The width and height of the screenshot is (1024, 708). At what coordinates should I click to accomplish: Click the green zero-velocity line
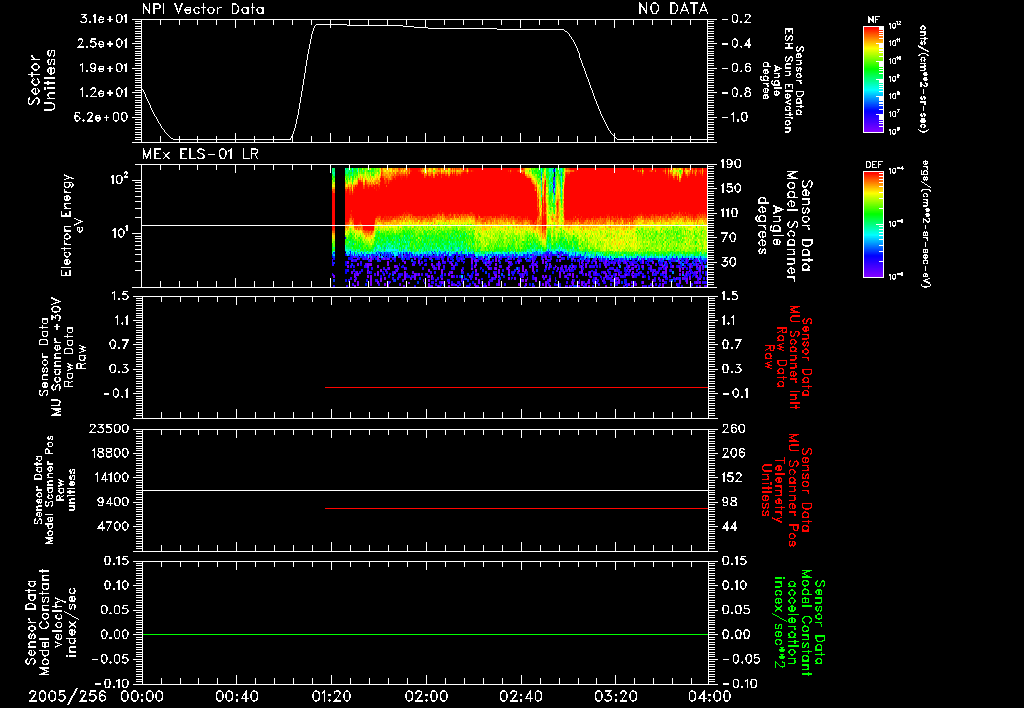pyautogui.click(x=424, y=634)
